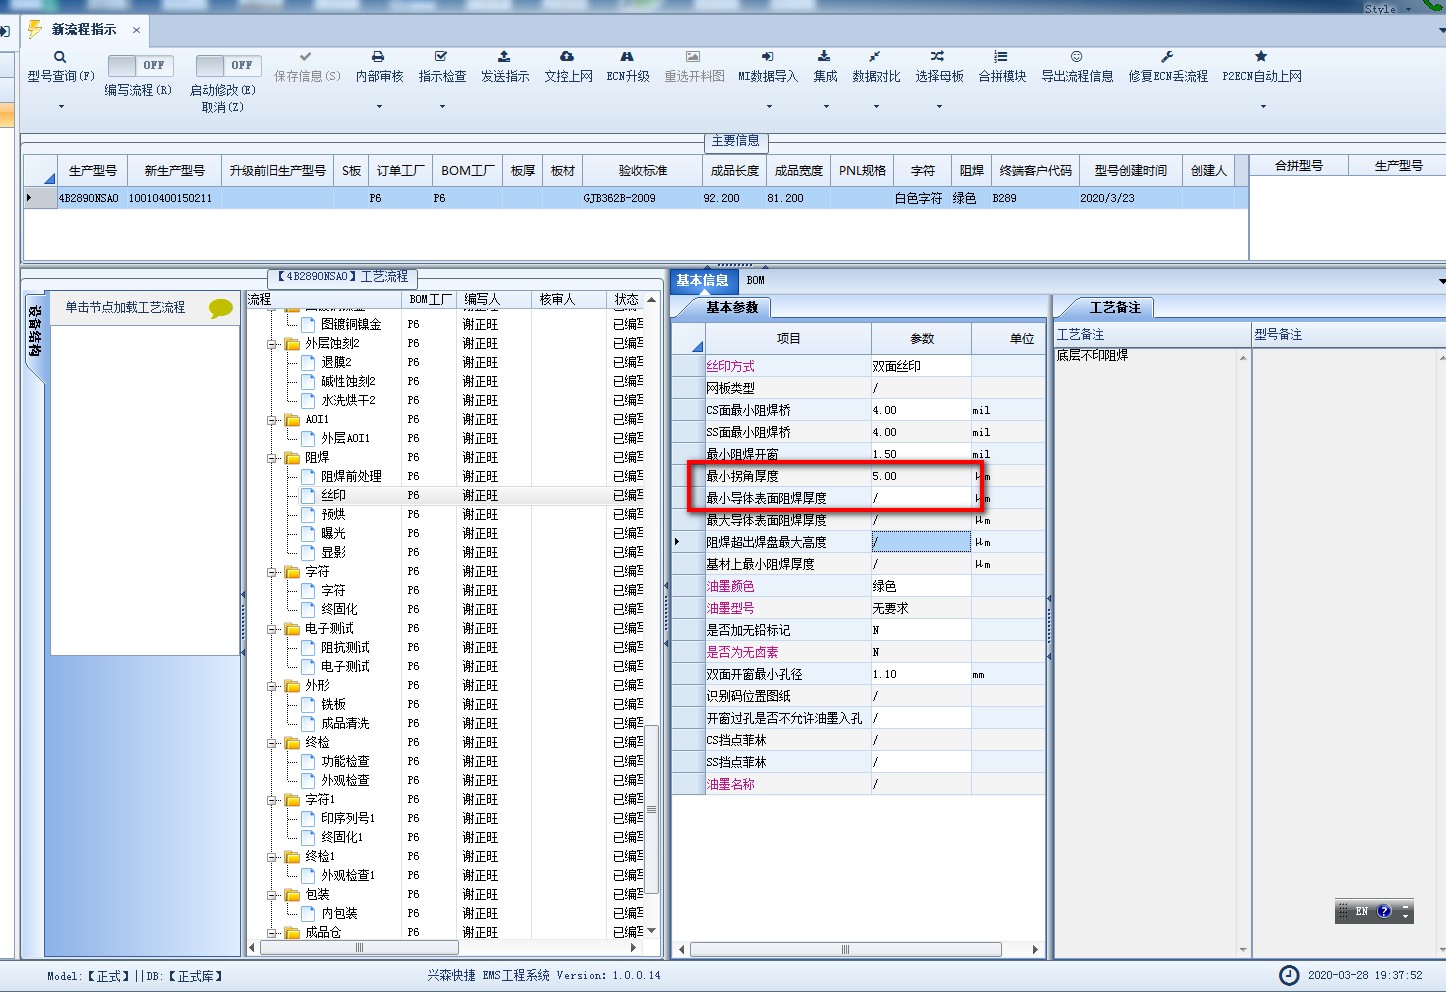Viewport: 1446px width, 992px height.
Task: Open MI数据导入 import tool
Action: click(767, 66)
